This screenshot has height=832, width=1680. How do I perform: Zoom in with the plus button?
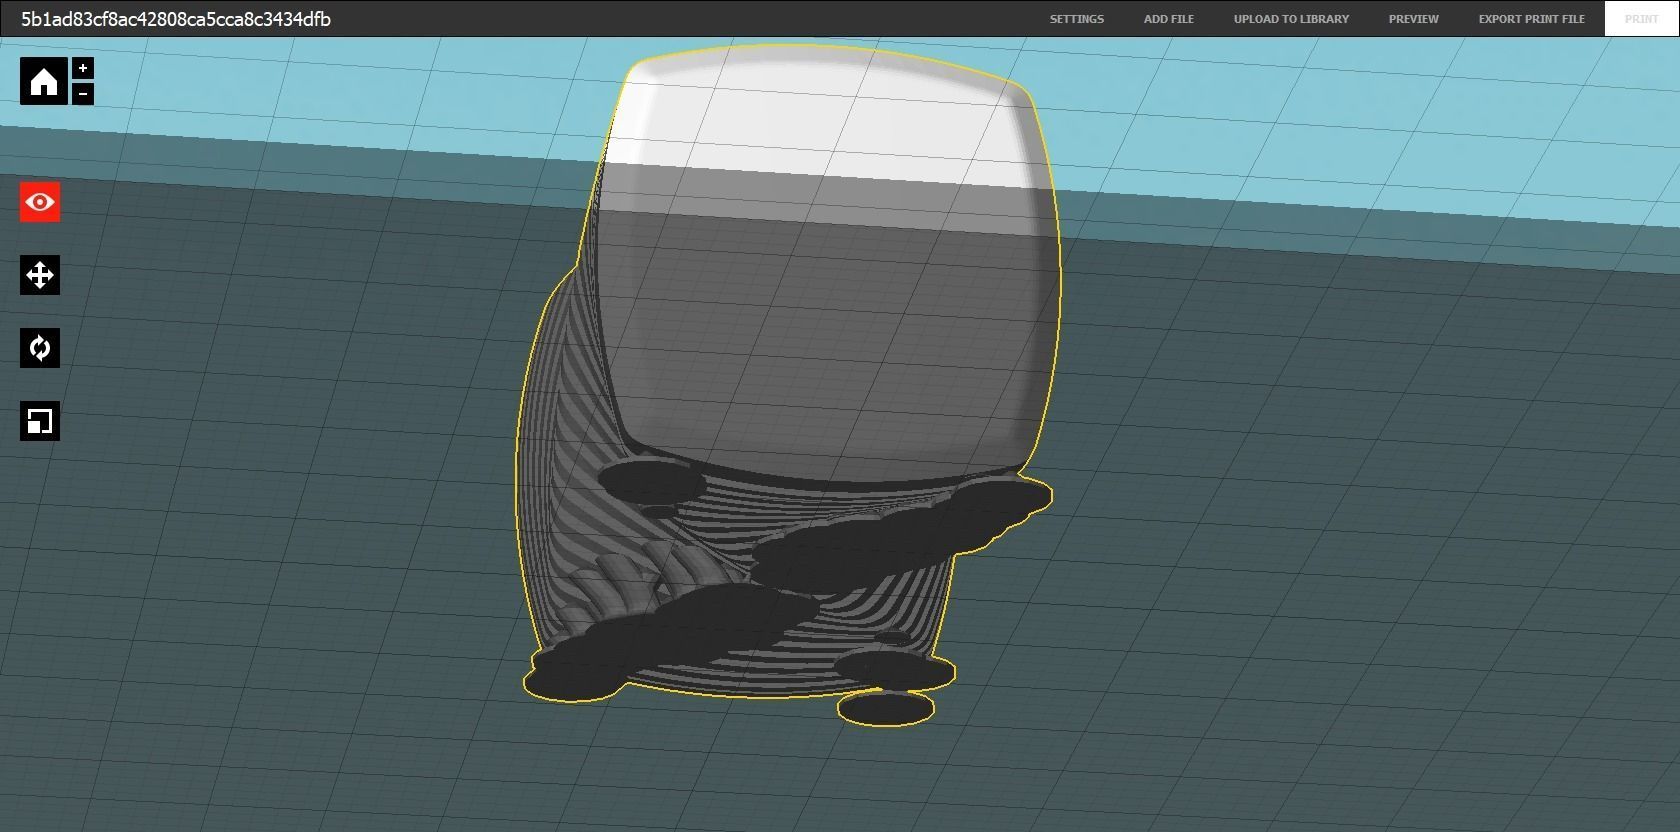click(x=83, y=68)
